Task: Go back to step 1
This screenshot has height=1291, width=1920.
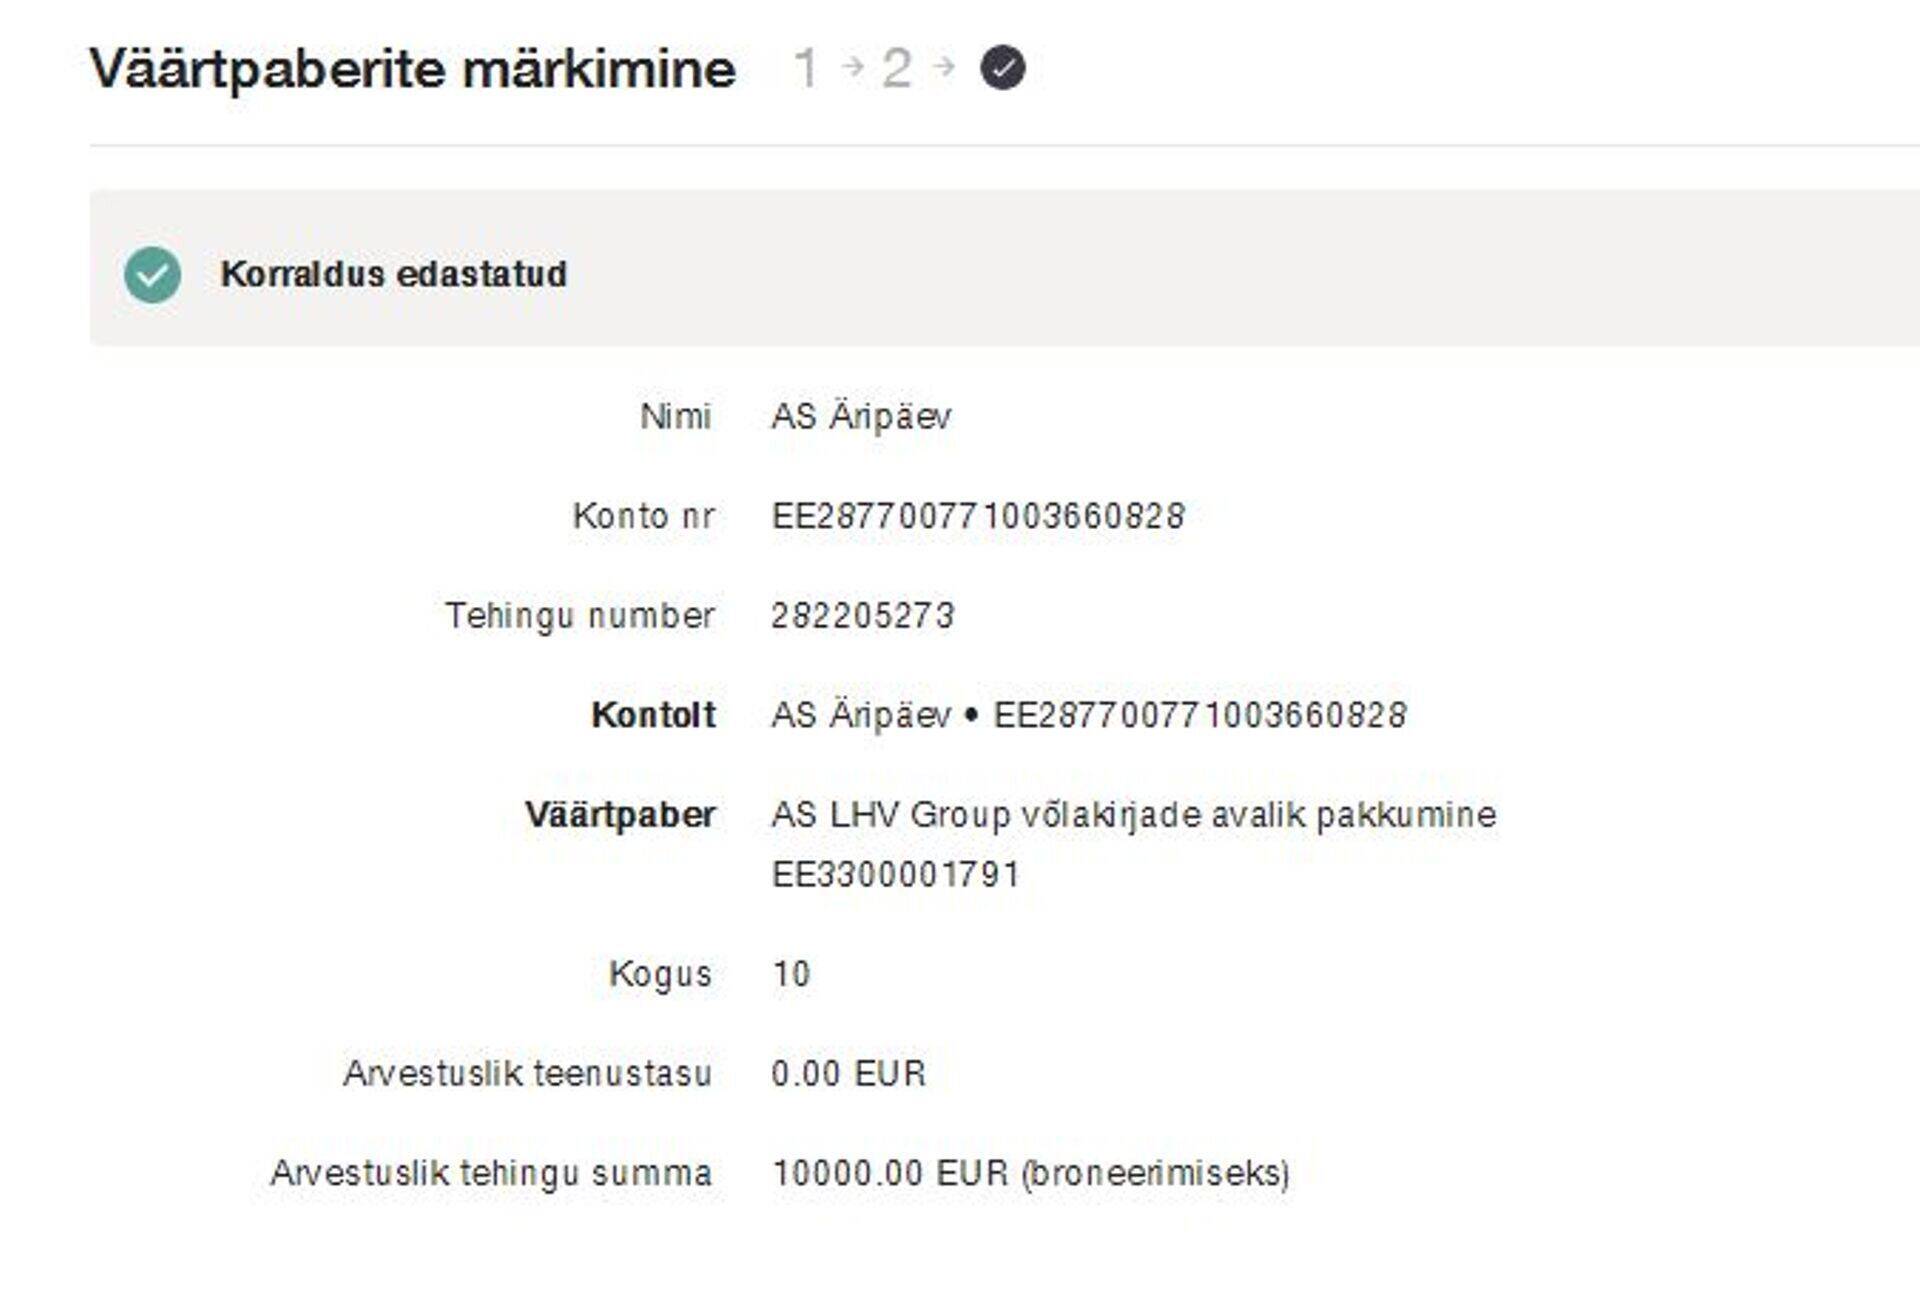Action: click(x=806, y=68)
